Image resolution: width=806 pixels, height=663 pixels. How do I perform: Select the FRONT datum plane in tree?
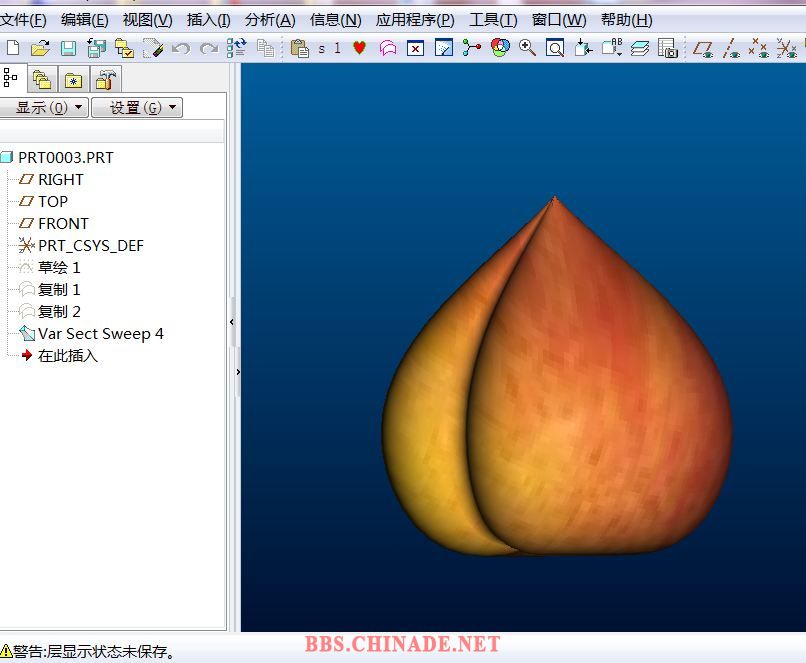(63, 224)
